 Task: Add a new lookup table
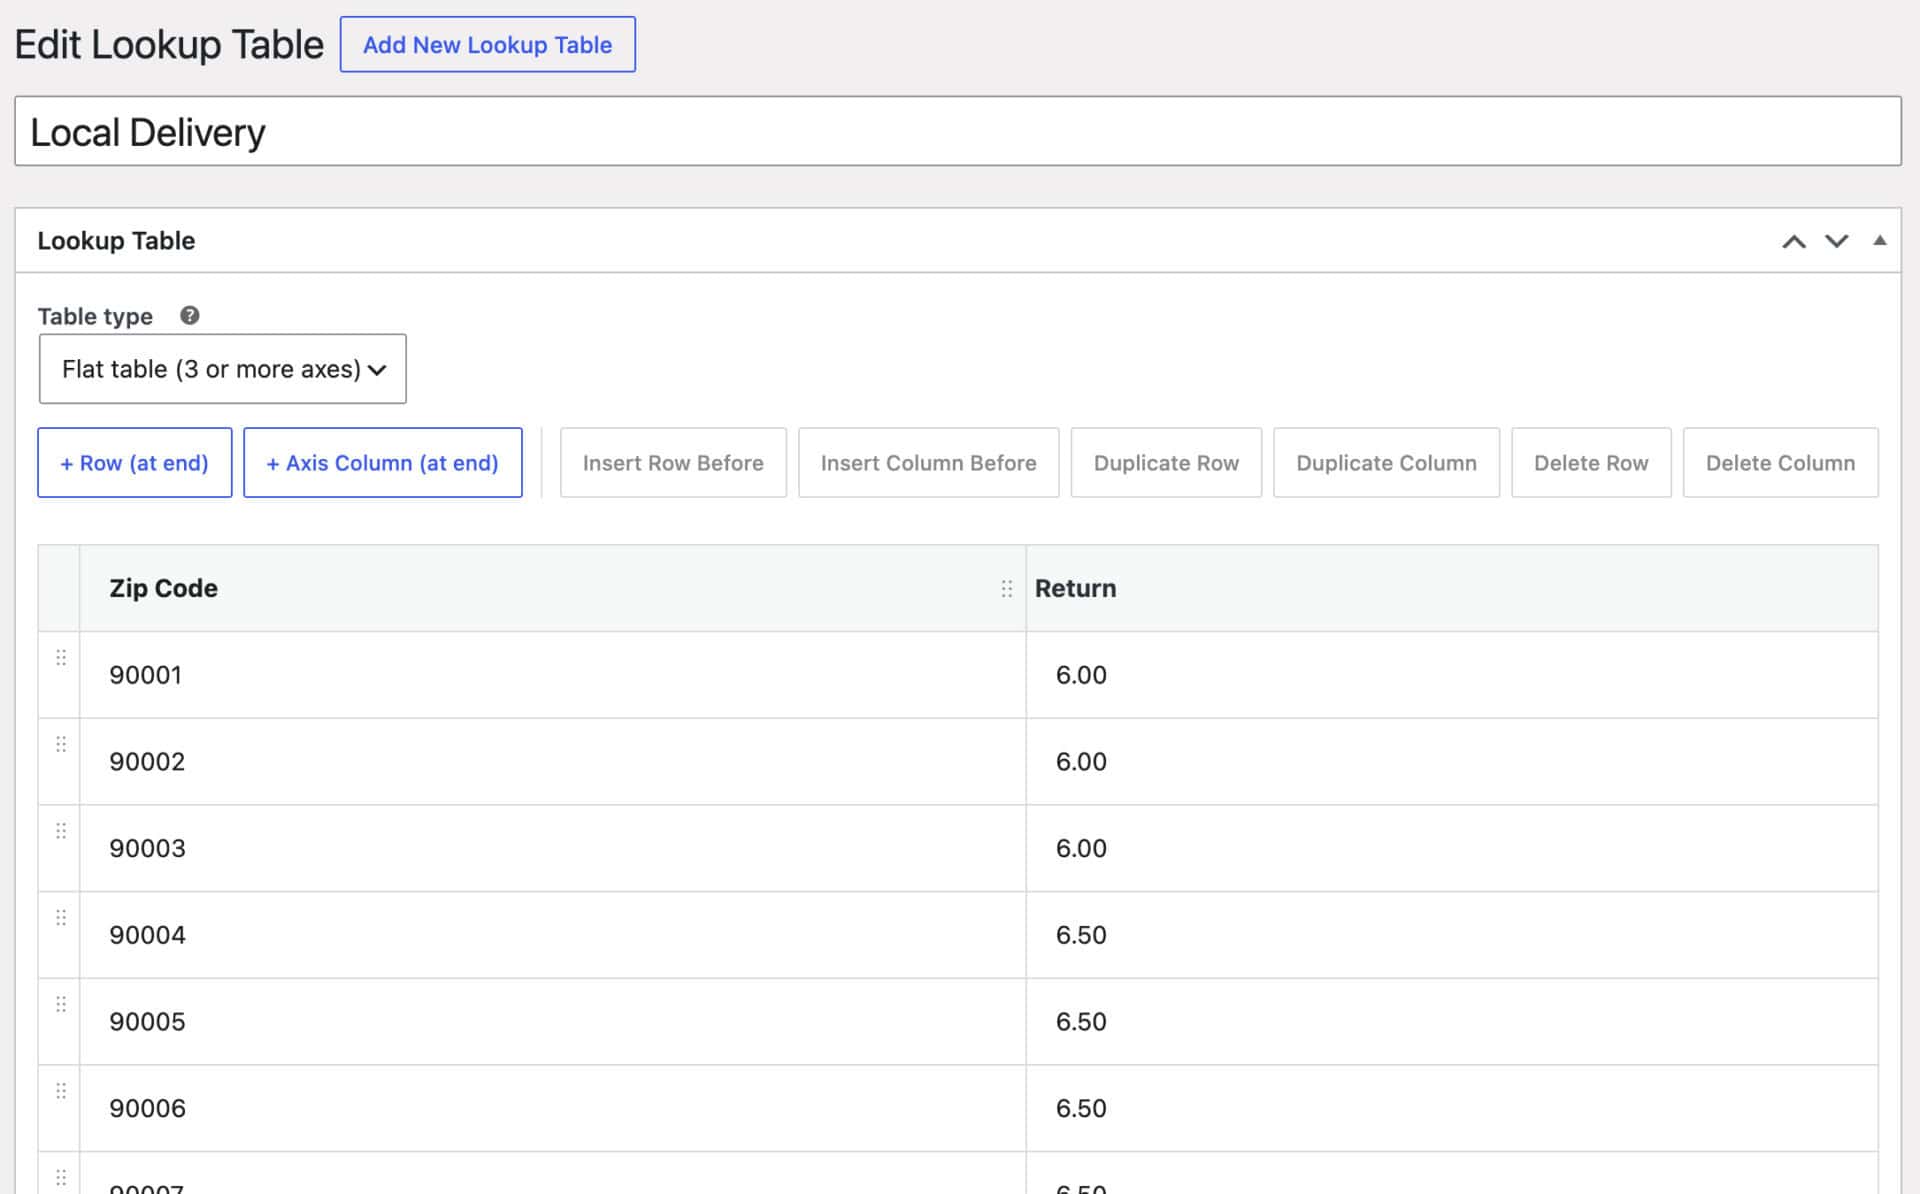click(x=487, y=44)
